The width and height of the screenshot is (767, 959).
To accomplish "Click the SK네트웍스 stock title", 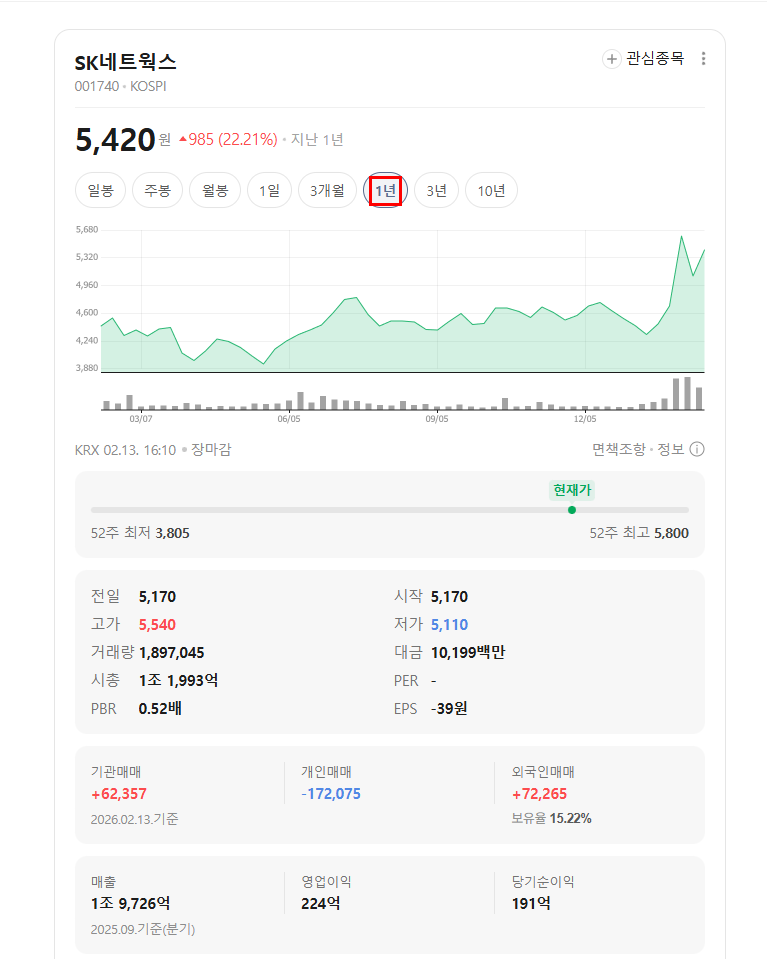I will click(125, 62).
